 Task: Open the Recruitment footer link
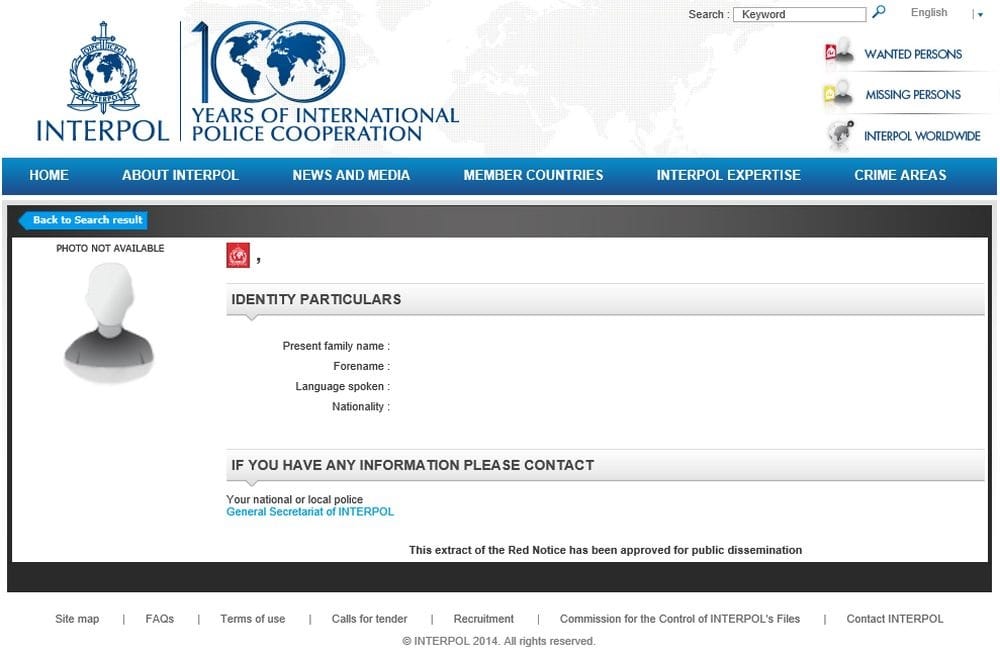click(x=483, y=619)
